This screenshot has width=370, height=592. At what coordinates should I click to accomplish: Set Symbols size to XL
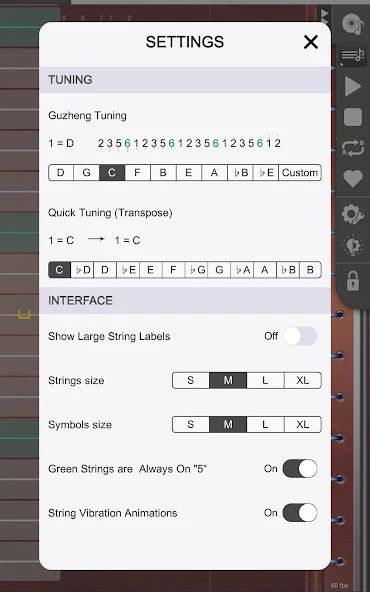pos(302,424)
